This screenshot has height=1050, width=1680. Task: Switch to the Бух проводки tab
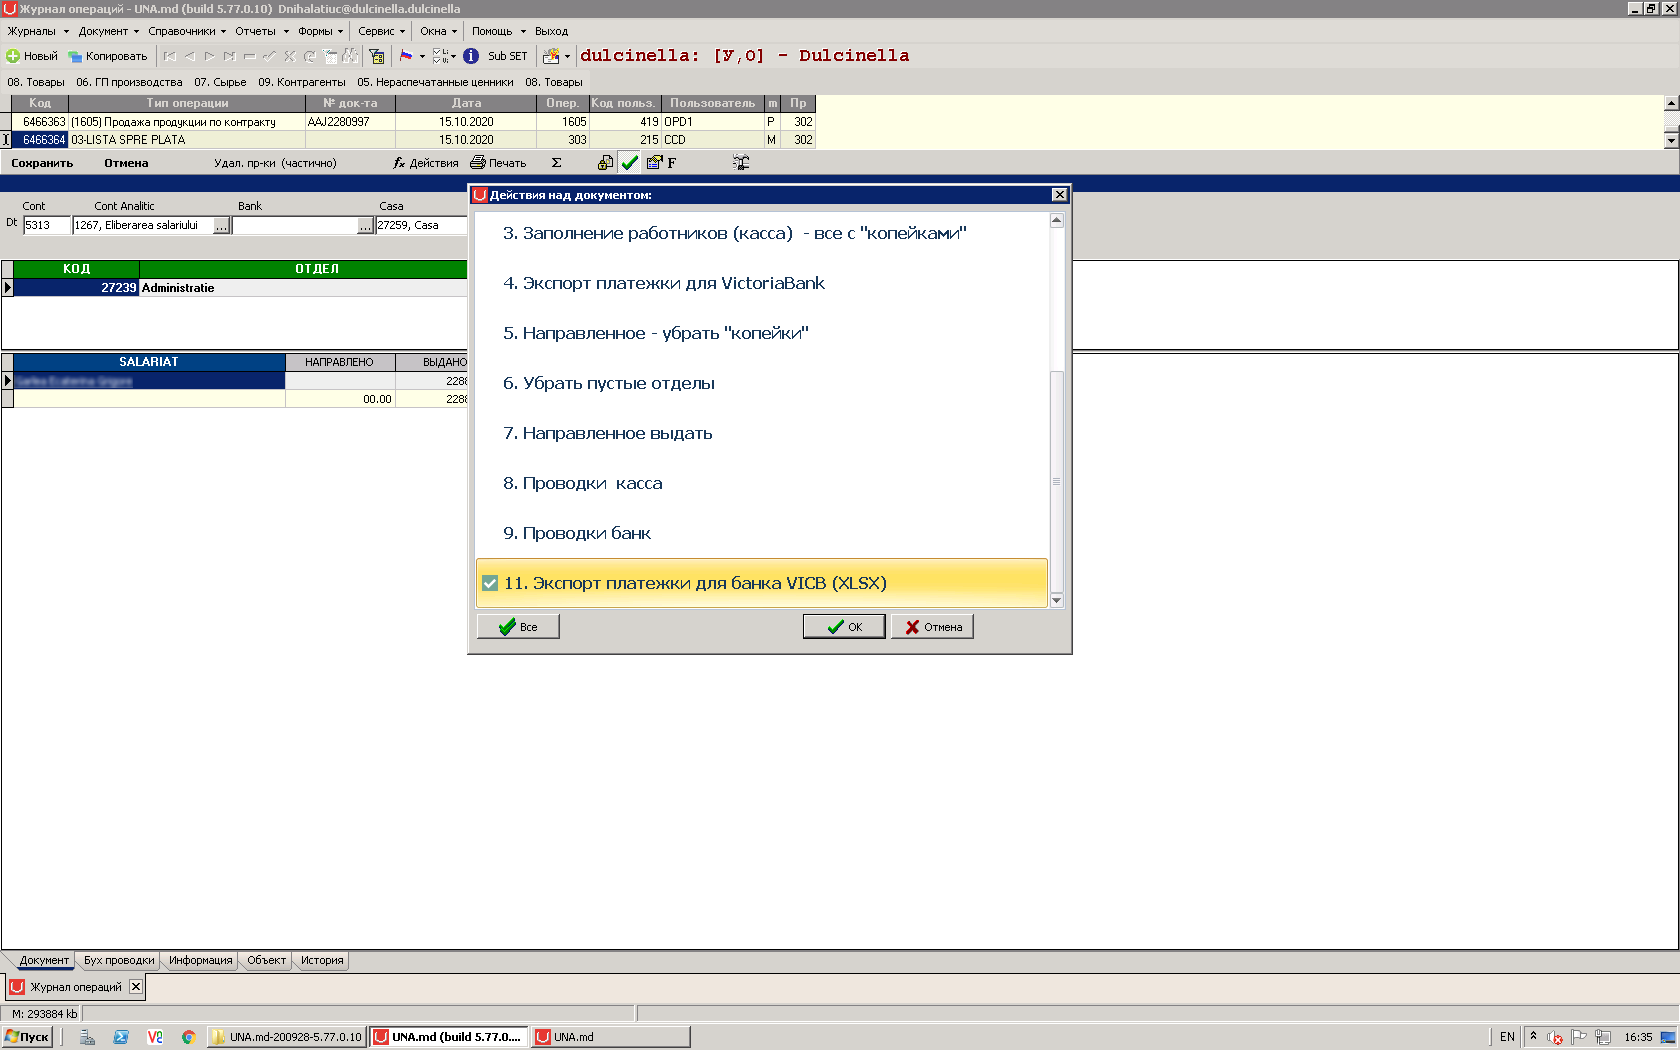pyautogui.click(x=119, y=961)
